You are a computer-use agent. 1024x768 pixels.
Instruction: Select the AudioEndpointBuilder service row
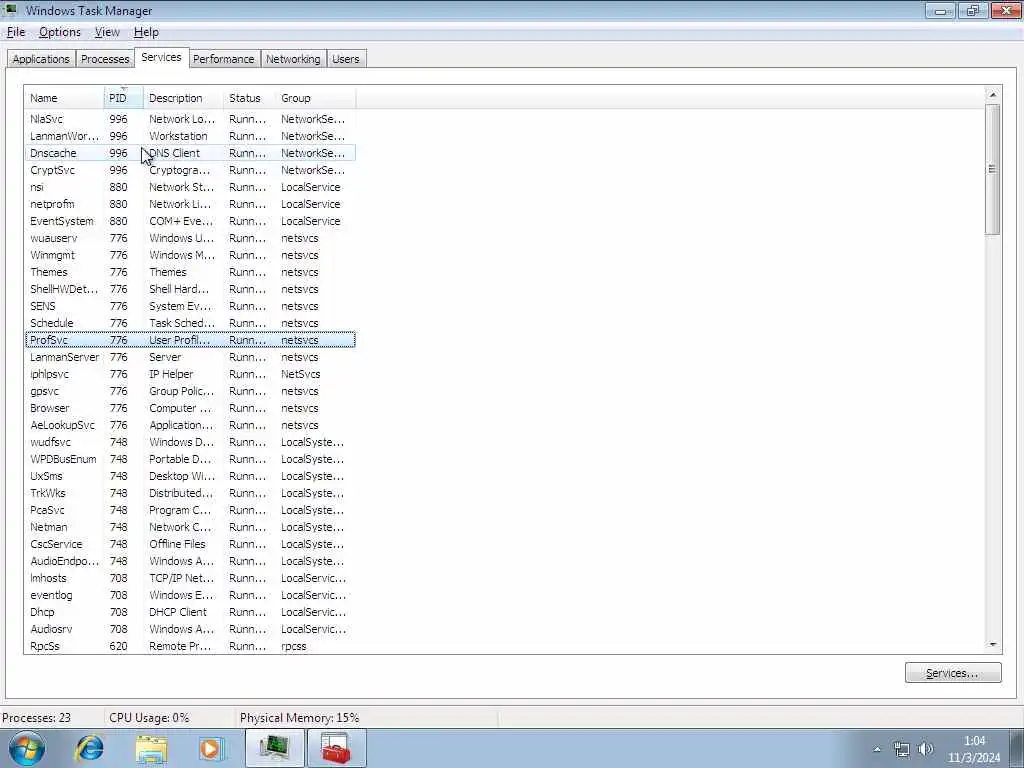click(190, 560)
